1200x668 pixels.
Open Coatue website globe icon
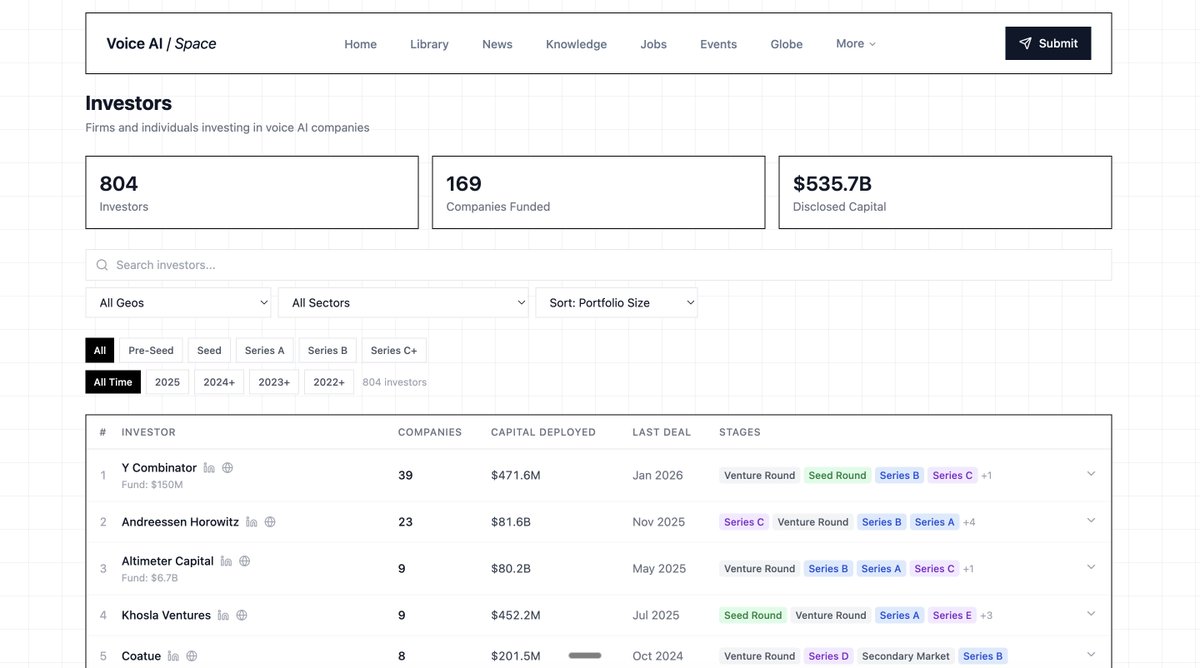(191, 656)
